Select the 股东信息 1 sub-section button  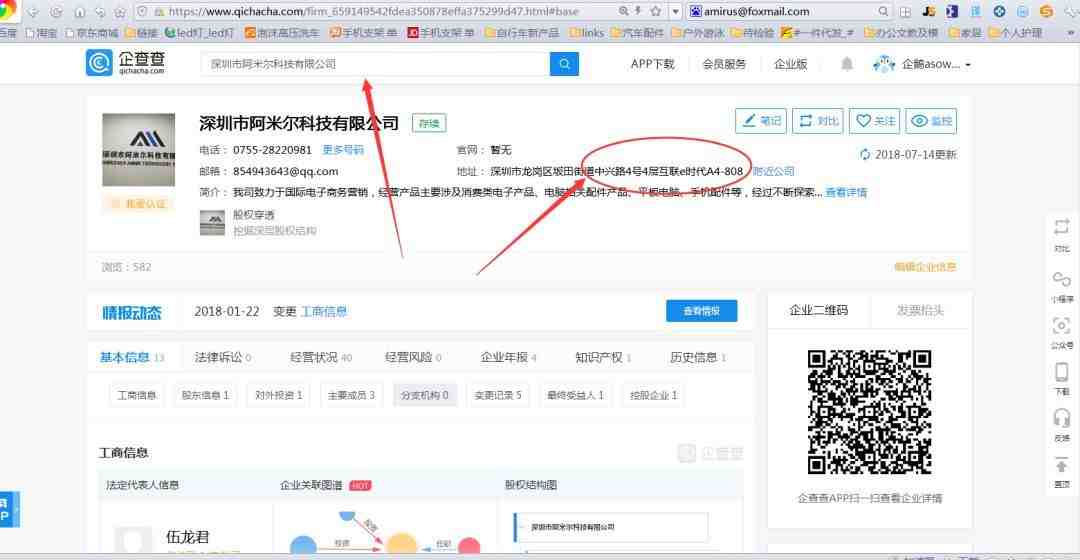(205, 395)
